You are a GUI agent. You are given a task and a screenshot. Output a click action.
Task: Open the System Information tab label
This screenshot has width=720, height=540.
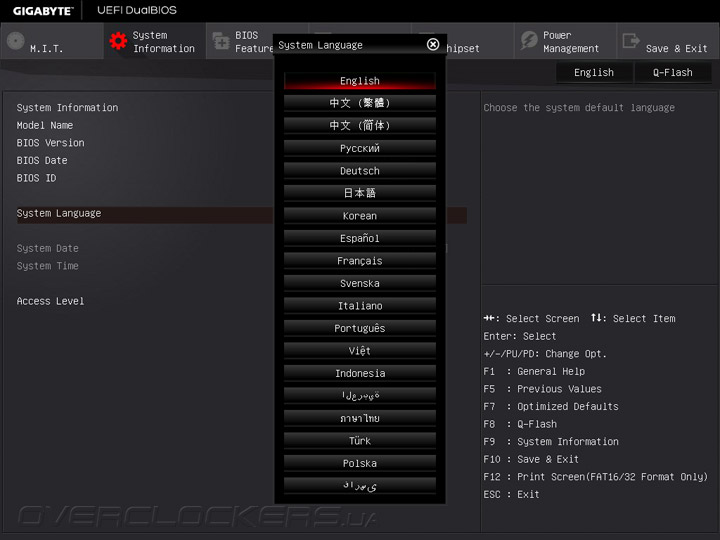click(163, 42)
